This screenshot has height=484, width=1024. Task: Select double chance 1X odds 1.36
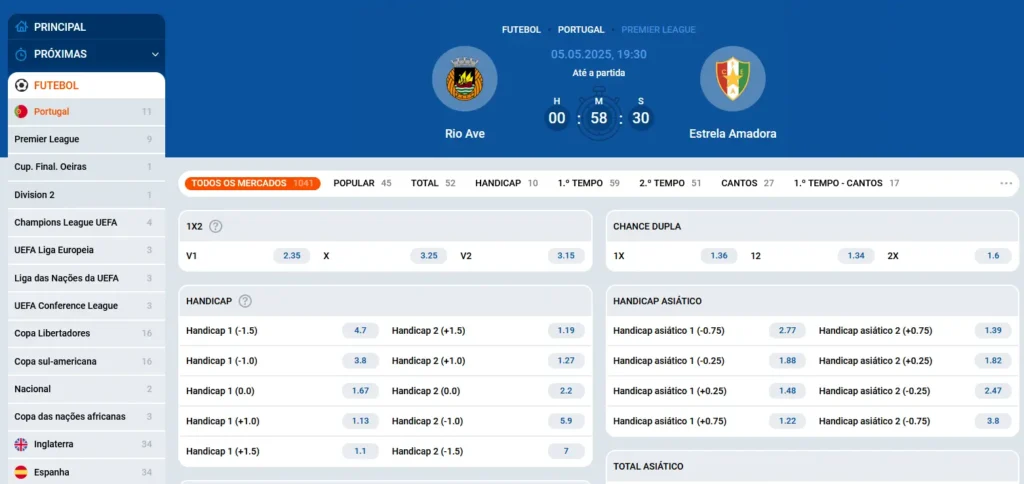(x=719, y=256)
